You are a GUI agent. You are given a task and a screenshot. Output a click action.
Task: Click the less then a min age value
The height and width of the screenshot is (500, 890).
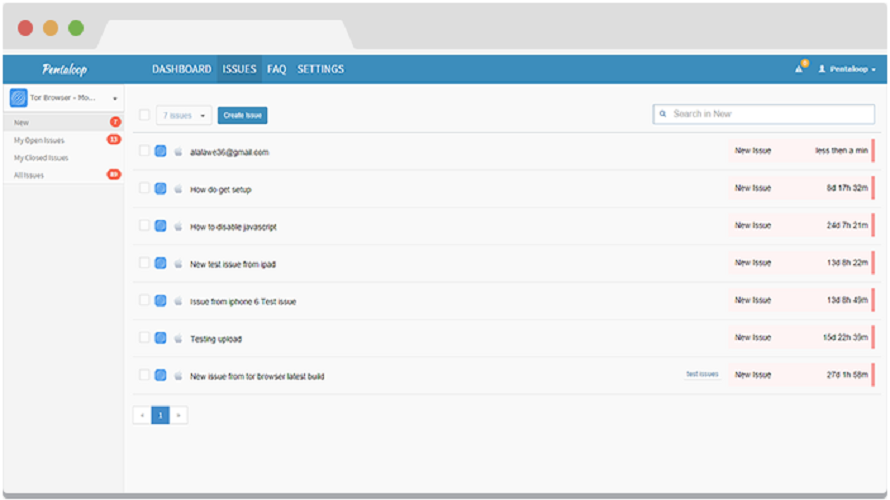[x=841, y=151]
